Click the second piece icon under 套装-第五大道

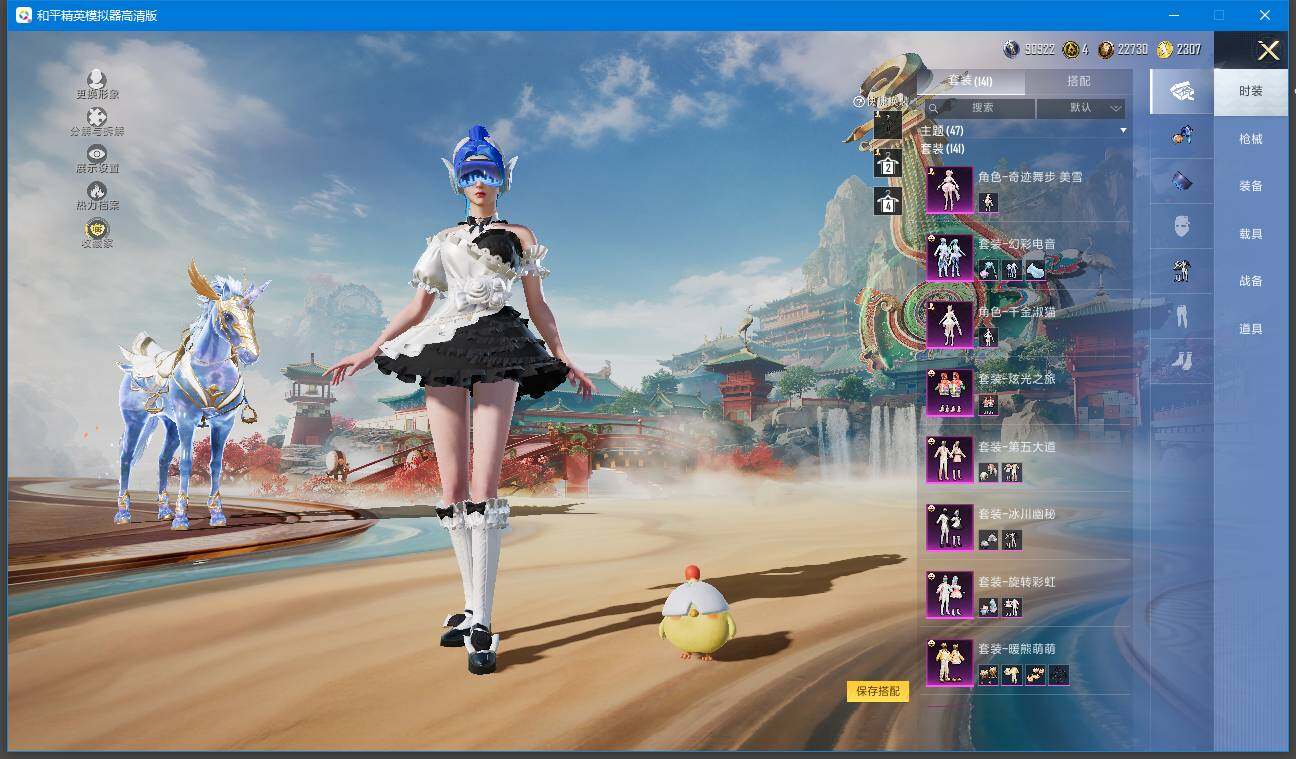pos(1012,472)
